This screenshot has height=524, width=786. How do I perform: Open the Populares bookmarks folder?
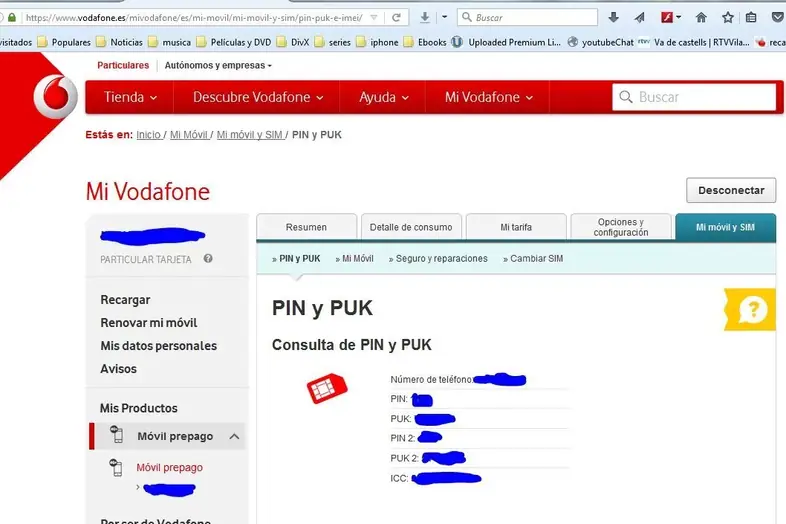[x=64, y=42]
